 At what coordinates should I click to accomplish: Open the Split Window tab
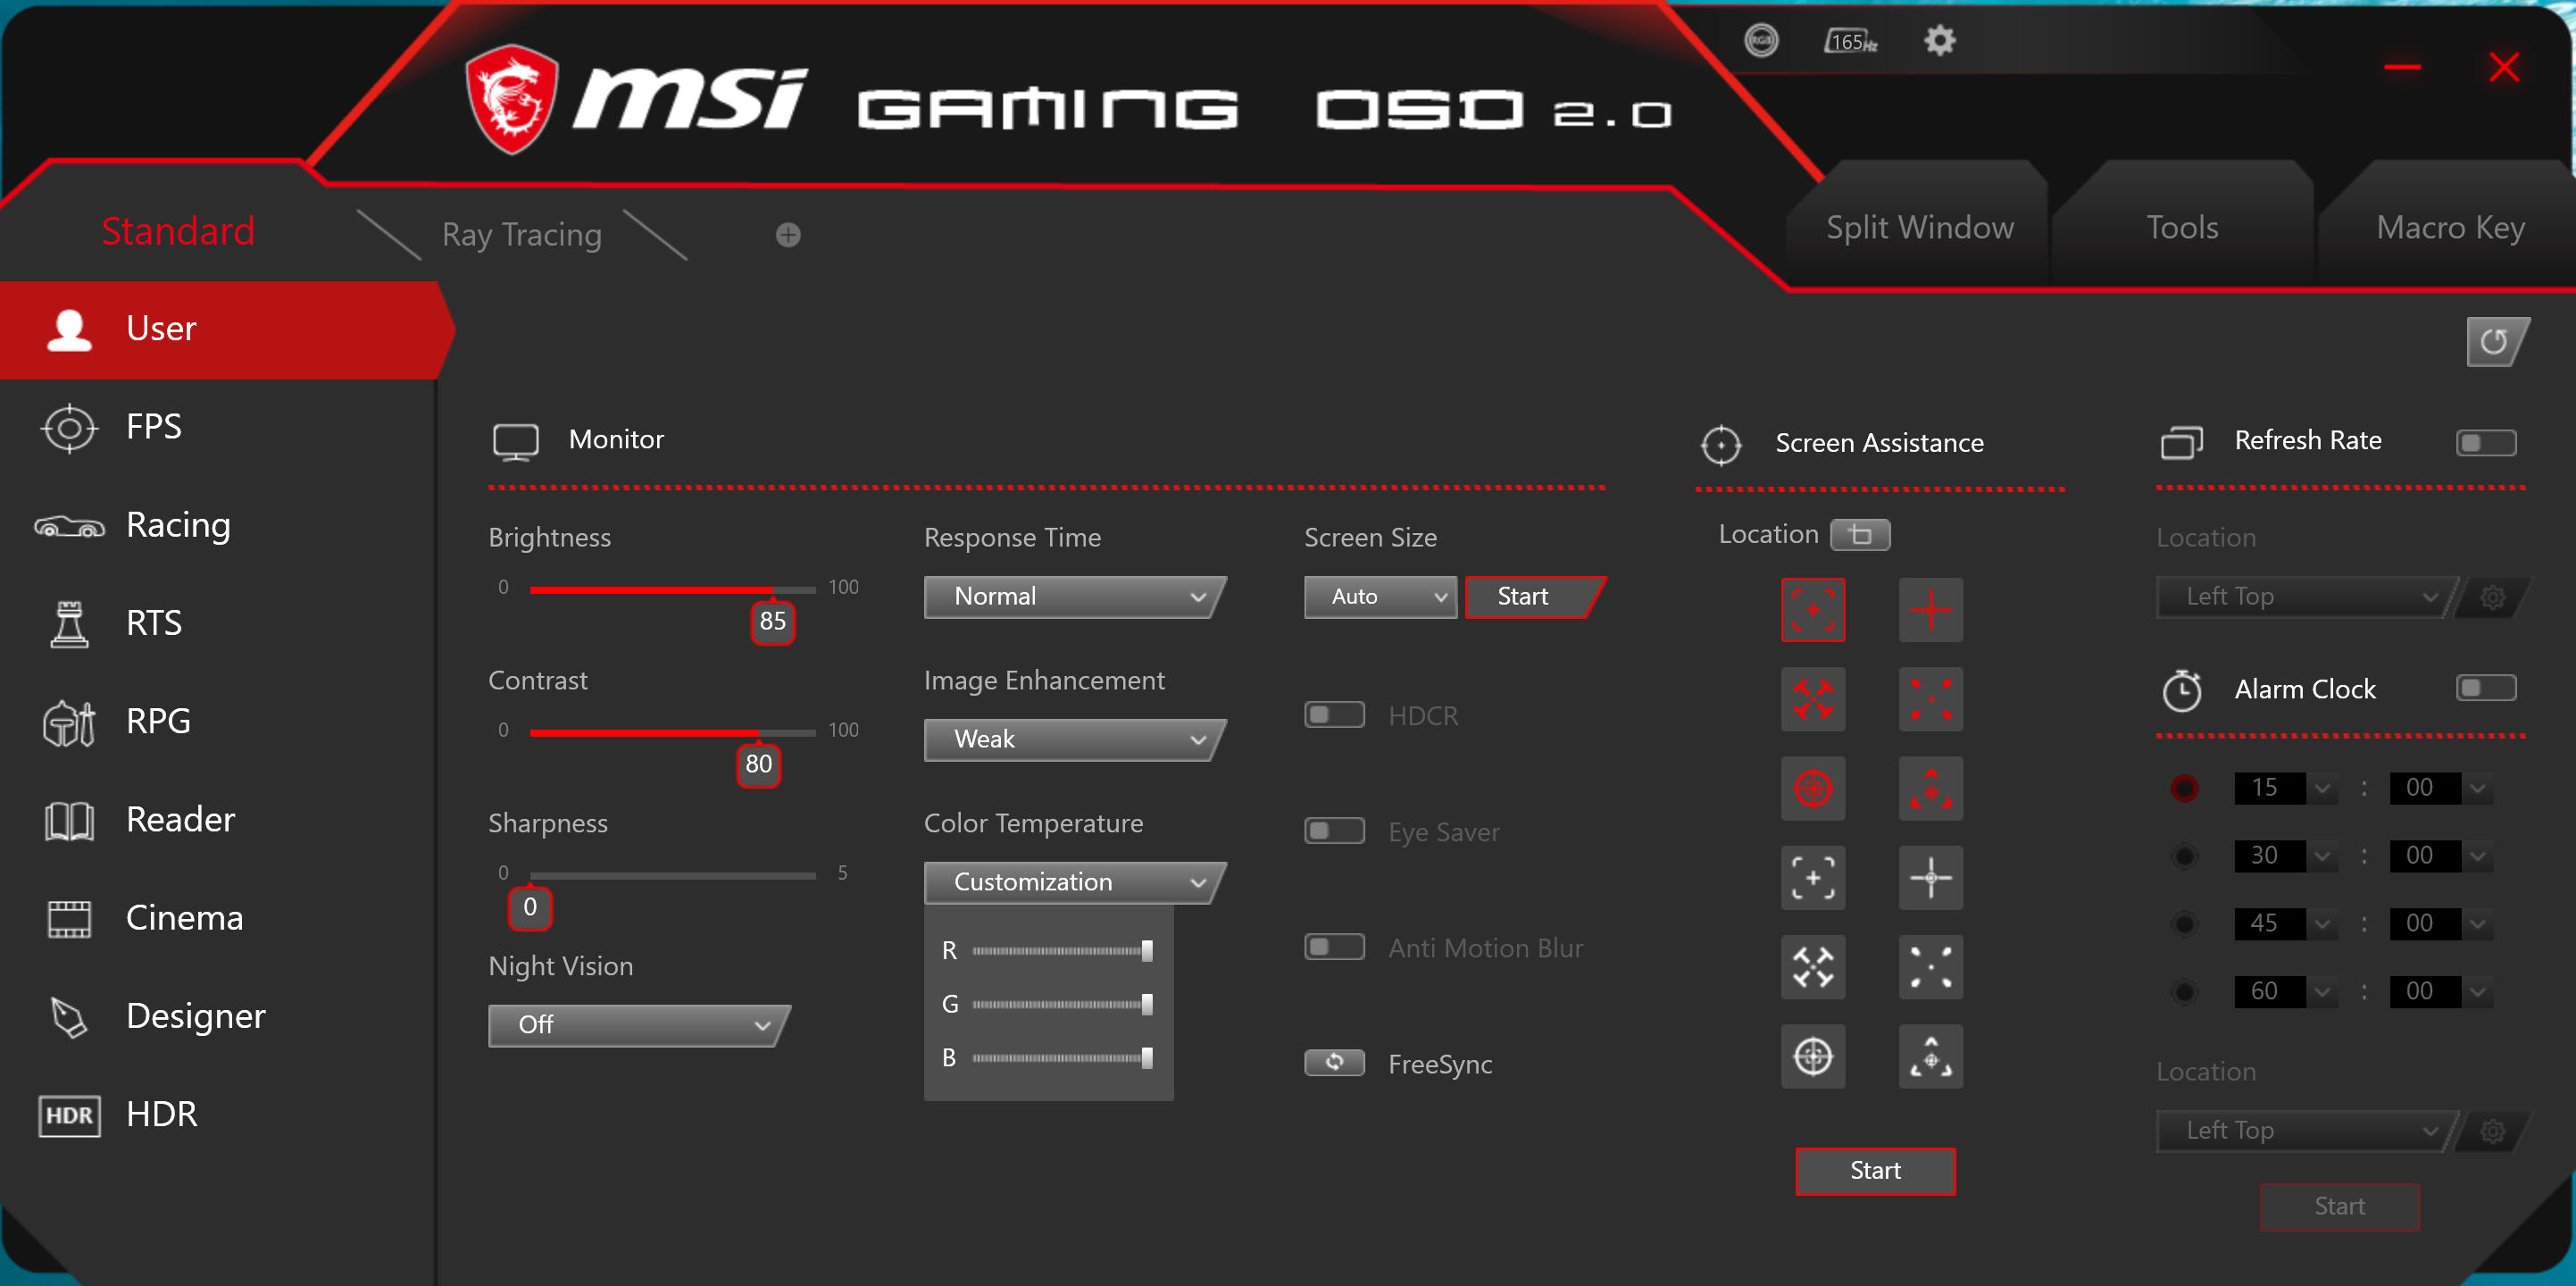(x=1919, y=228)
